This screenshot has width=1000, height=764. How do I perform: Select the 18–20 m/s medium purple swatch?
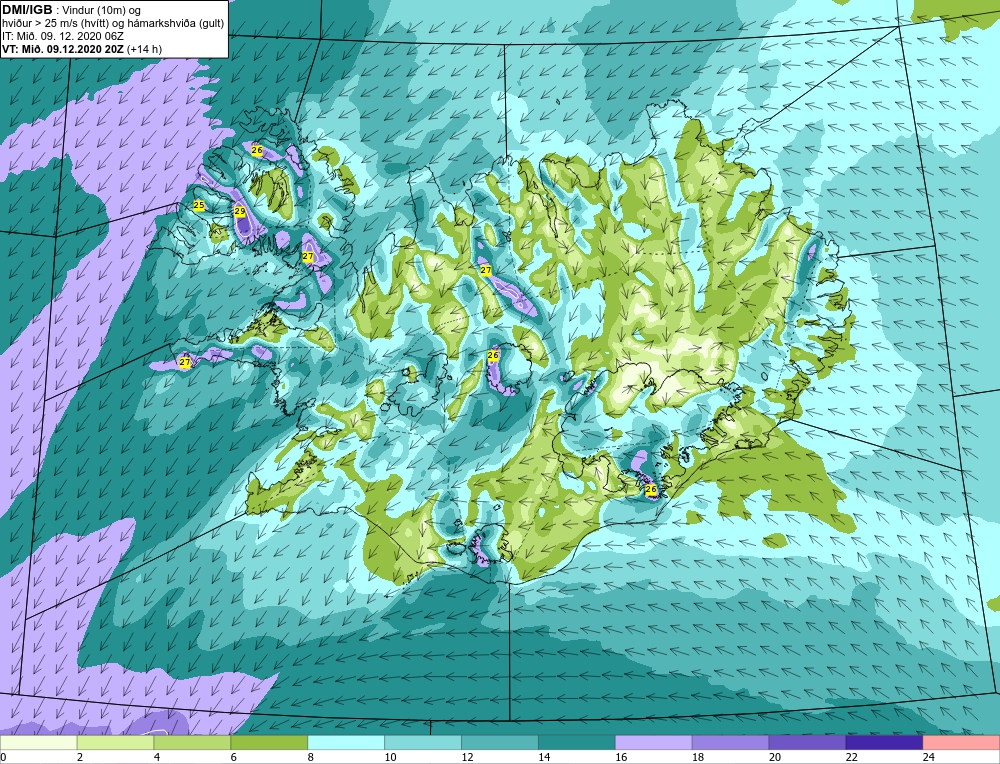[x=730, y=742]
